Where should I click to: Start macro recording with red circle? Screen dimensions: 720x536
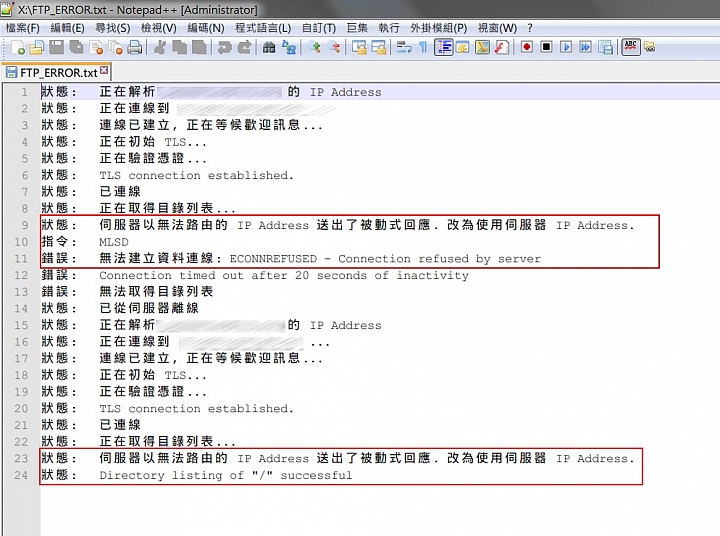coord(527,47)
